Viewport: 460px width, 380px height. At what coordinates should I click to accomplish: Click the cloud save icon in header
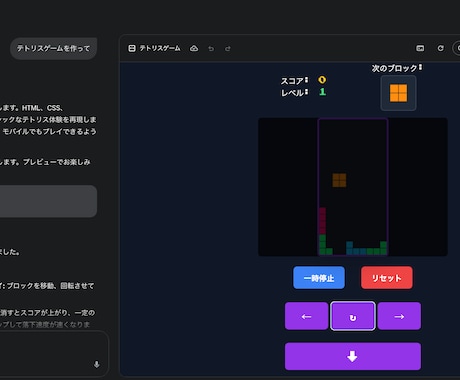pos(194,49)
